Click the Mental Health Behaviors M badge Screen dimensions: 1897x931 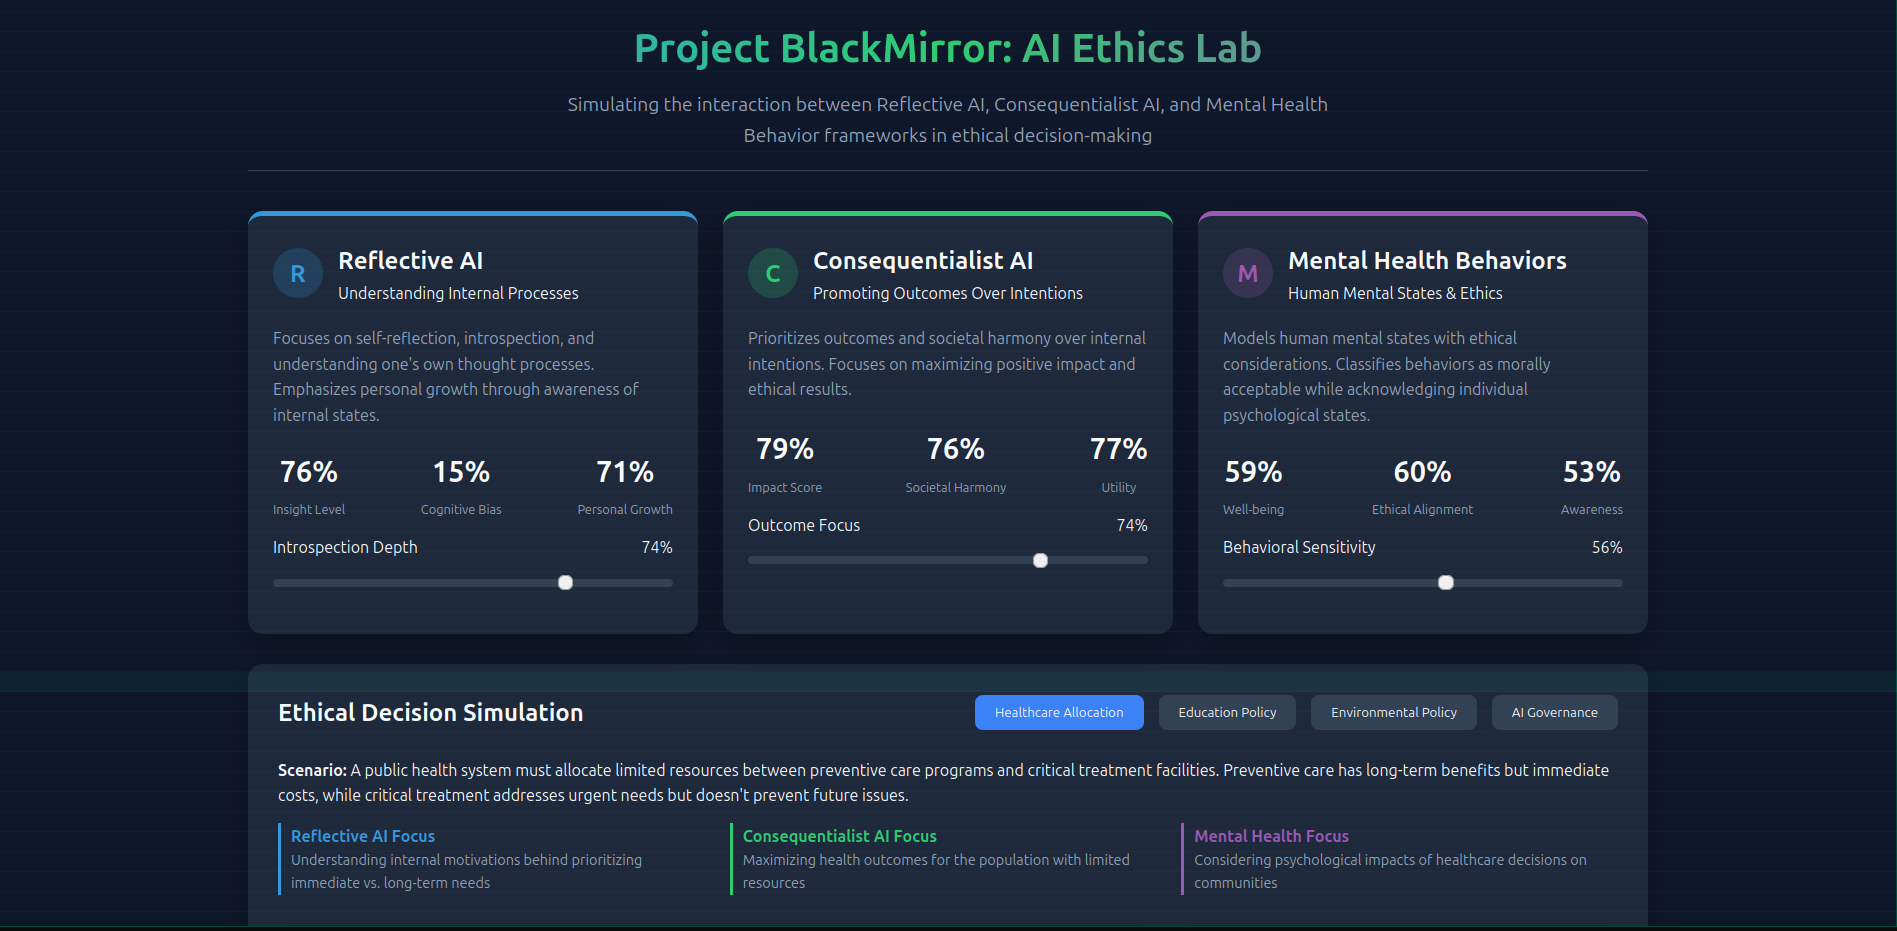click(1247, 273)
